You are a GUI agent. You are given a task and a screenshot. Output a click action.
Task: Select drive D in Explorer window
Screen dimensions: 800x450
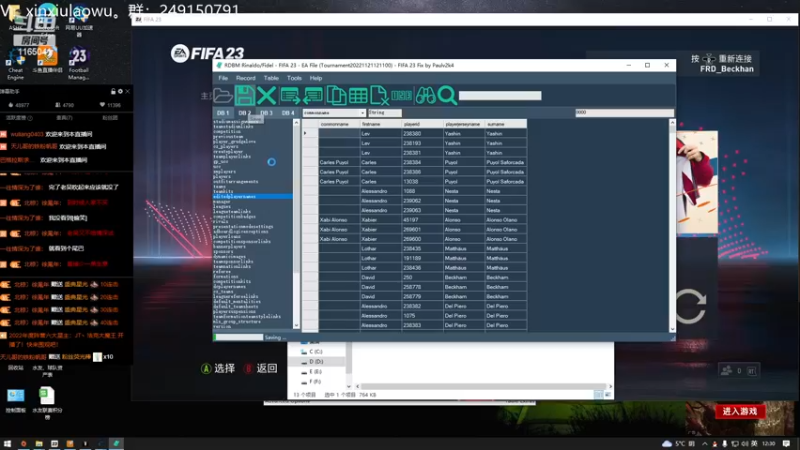[x=316, y=361]
